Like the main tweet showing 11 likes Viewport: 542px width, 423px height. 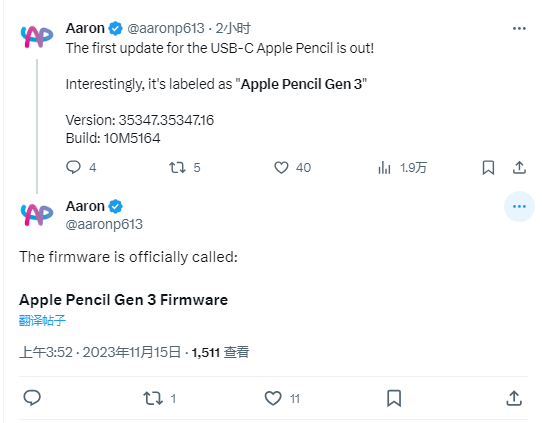click(x=273, y=398)
